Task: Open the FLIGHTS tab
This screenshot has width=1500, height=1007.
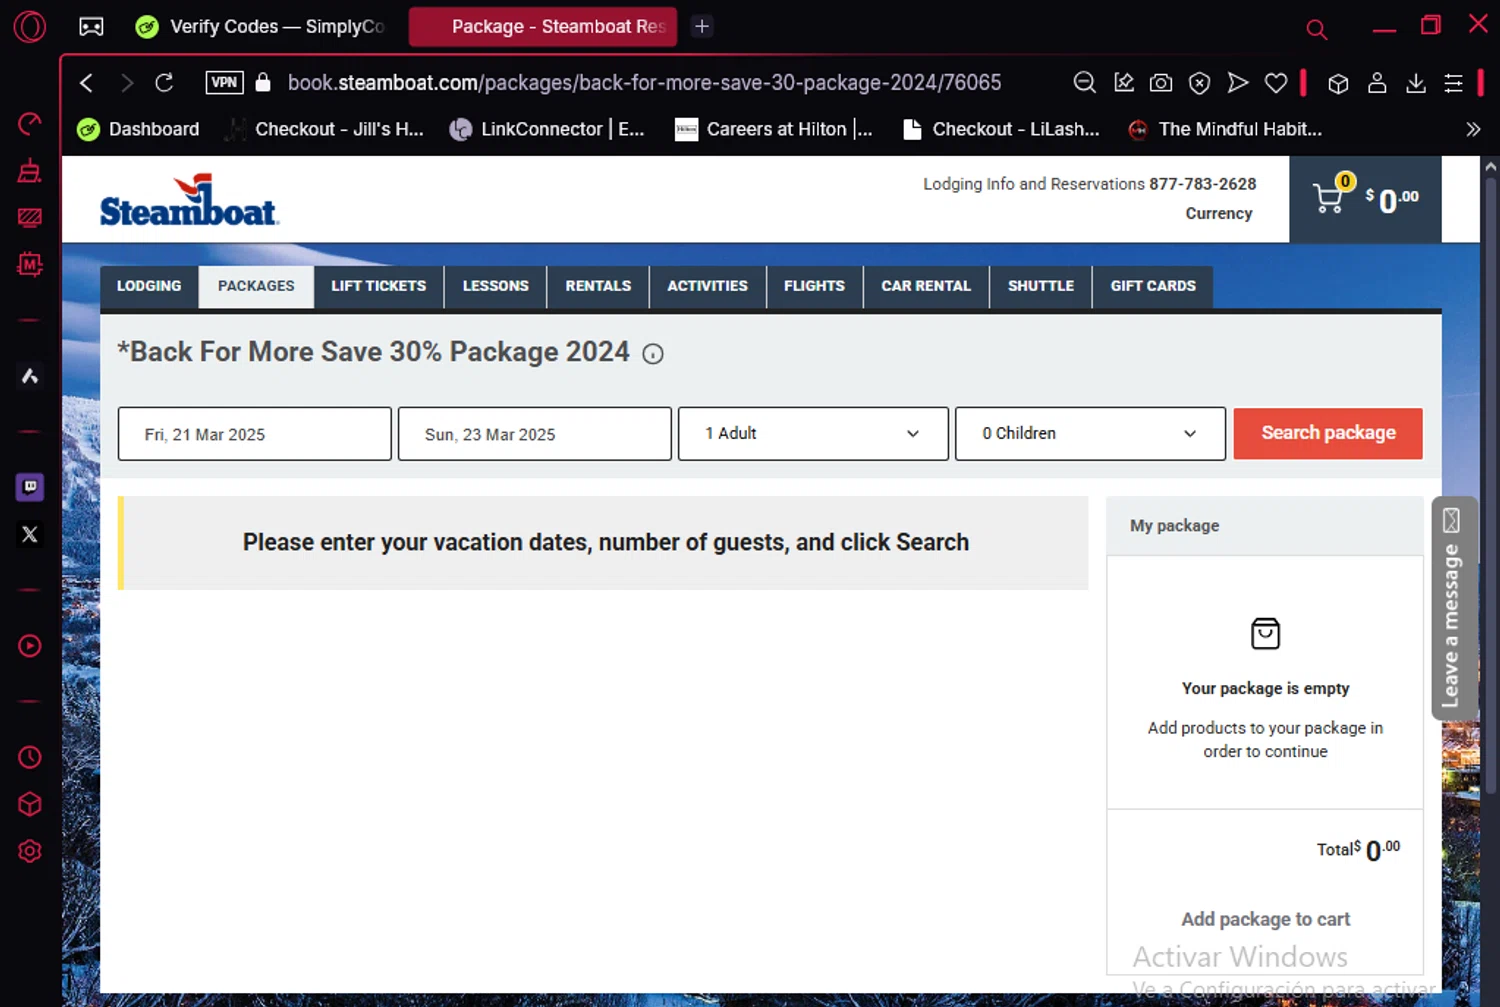Action: (x=814, y=286)
